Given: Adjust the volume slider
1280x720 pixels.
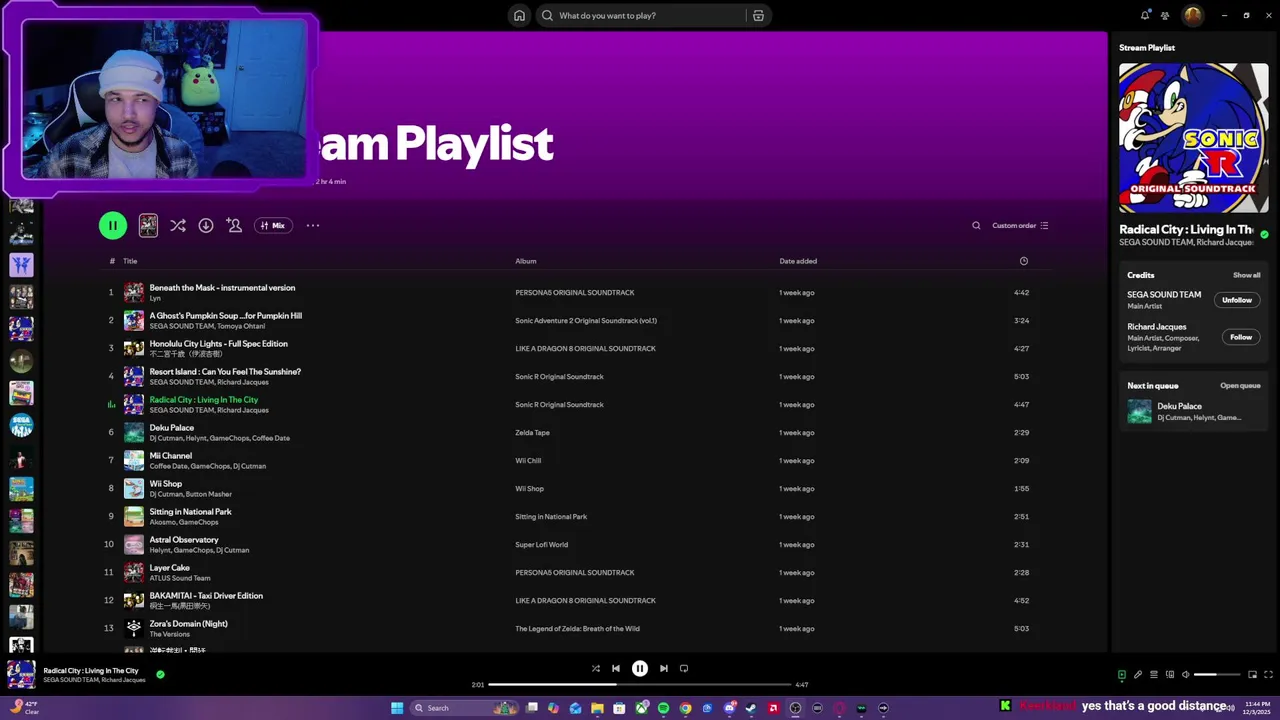Looking at the screenshot, I should click(1217, 675).
